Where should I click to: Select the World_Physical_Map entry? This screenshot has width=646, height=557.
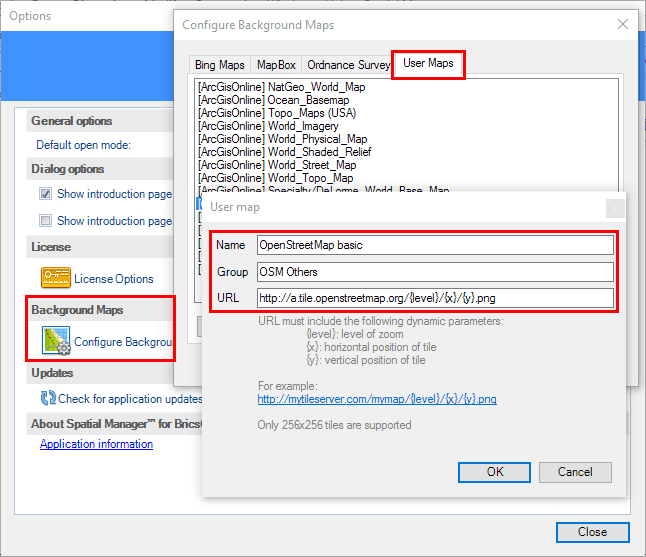282,139
